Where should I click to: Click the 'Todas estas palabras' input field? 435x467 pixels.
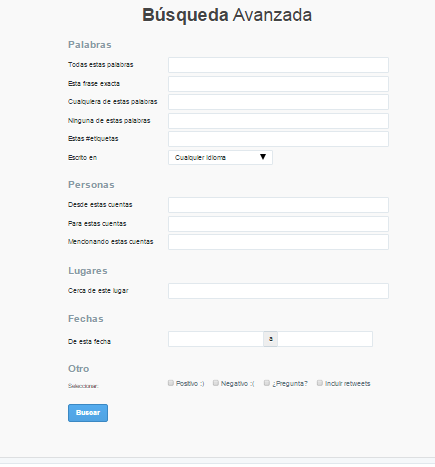(x=278, y=65)
